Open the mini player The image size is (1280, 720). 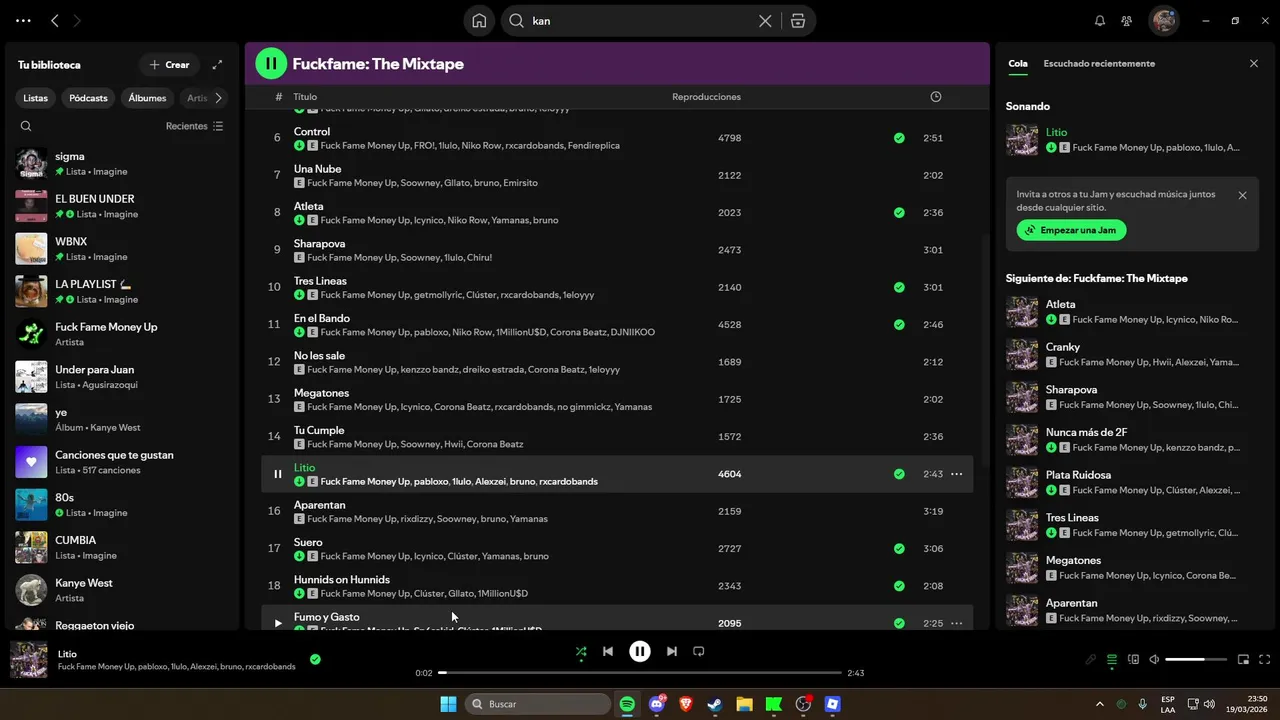[x=1244, y=660]
